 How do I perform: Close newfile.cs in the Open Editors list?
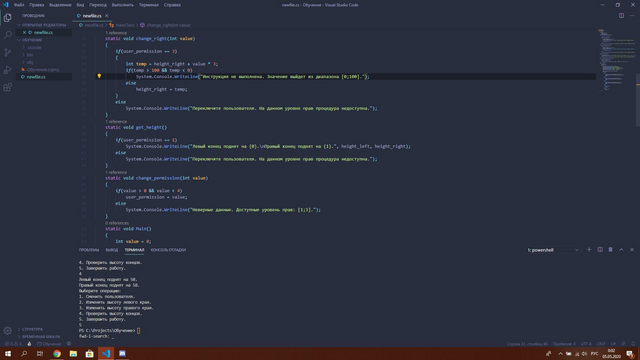pyautogui.click(x=24, y=32)
